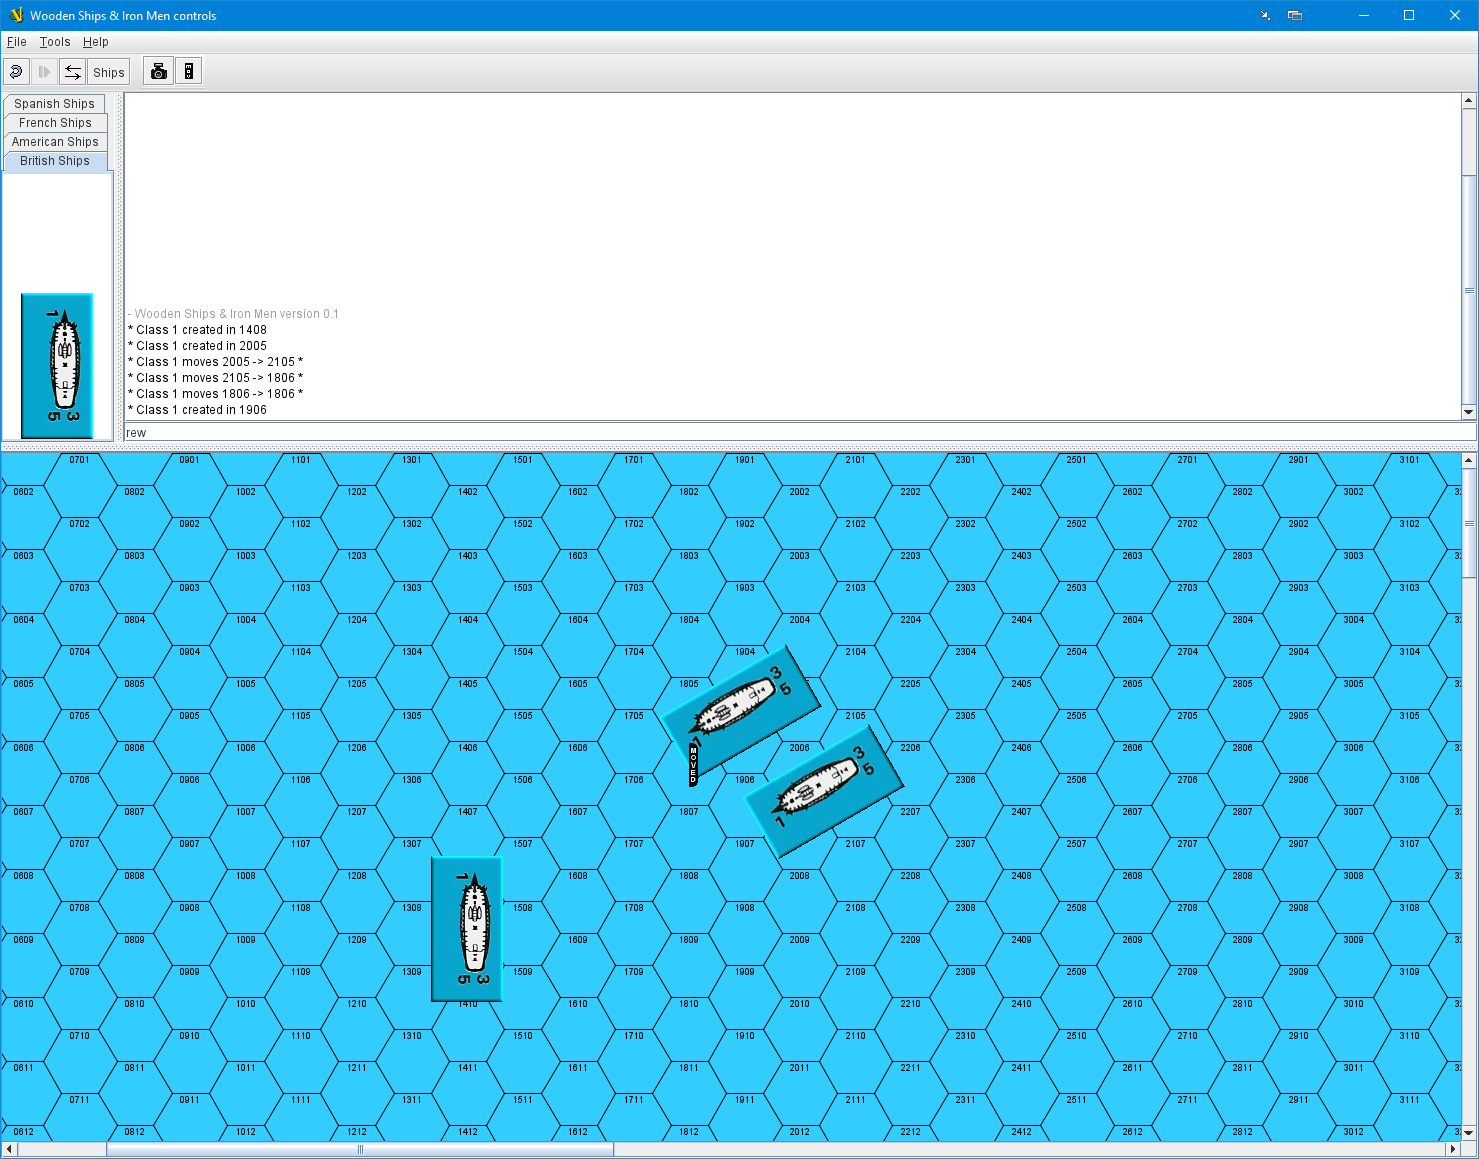Click the Undo last move toolbar icon
This screenshot has height=1159, width=1479.
pyautogui.click(x=16, y=72)
